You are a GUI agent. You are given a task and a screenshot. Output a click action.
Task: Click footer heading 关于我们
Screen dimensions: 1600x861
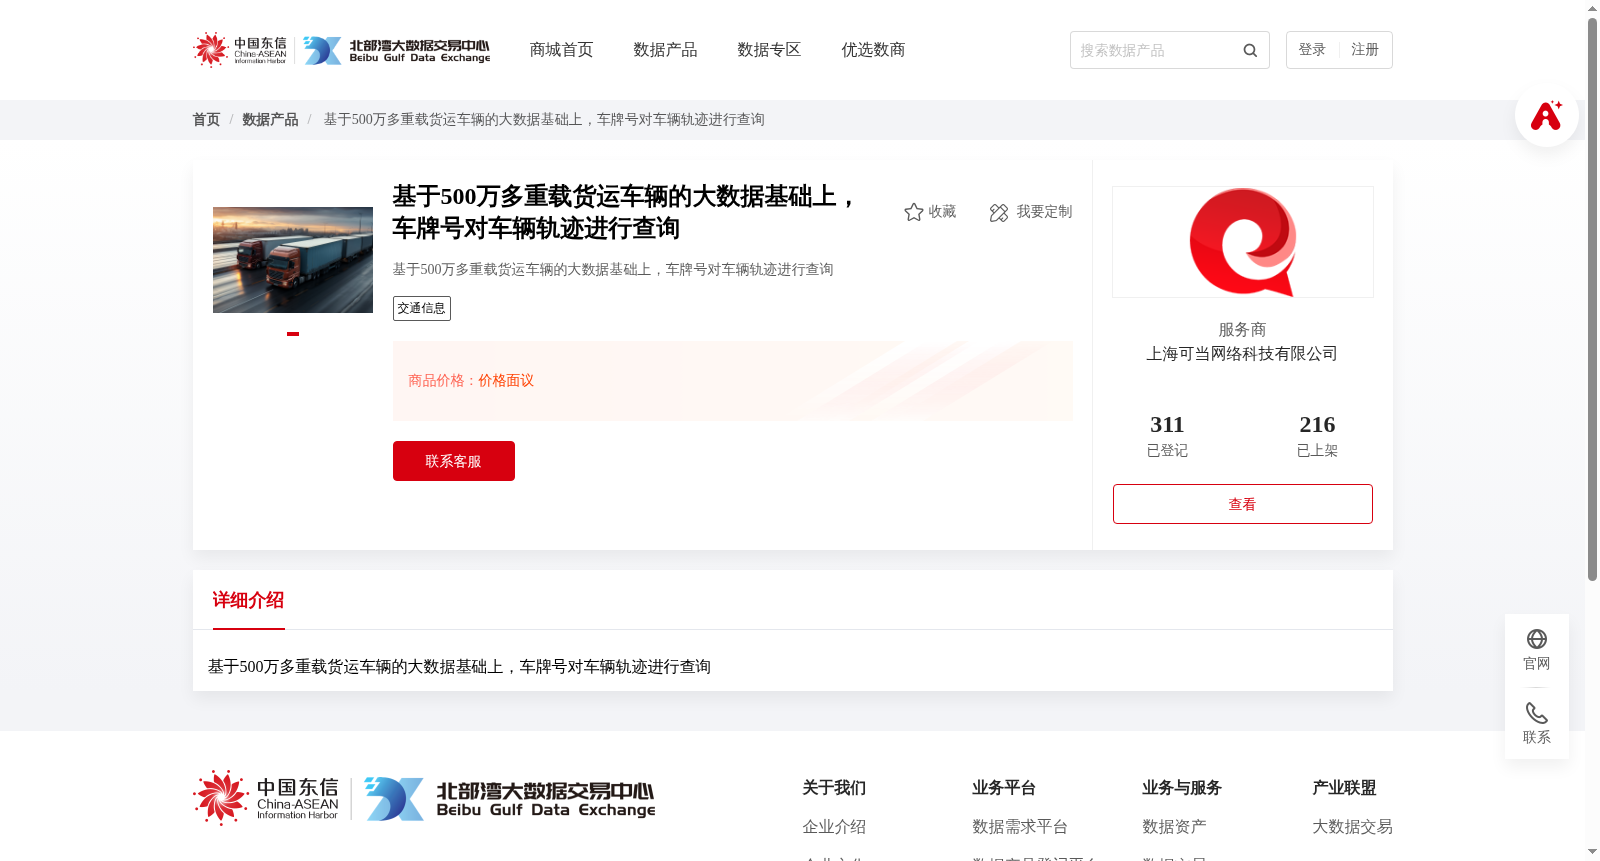coord(834,788)
